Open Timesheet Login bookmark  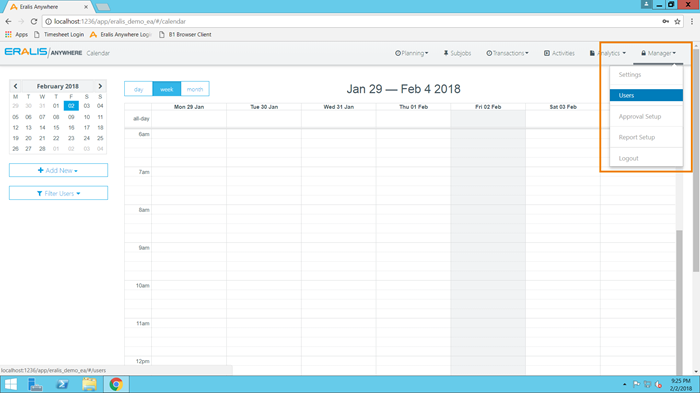[x=58, y=34]
